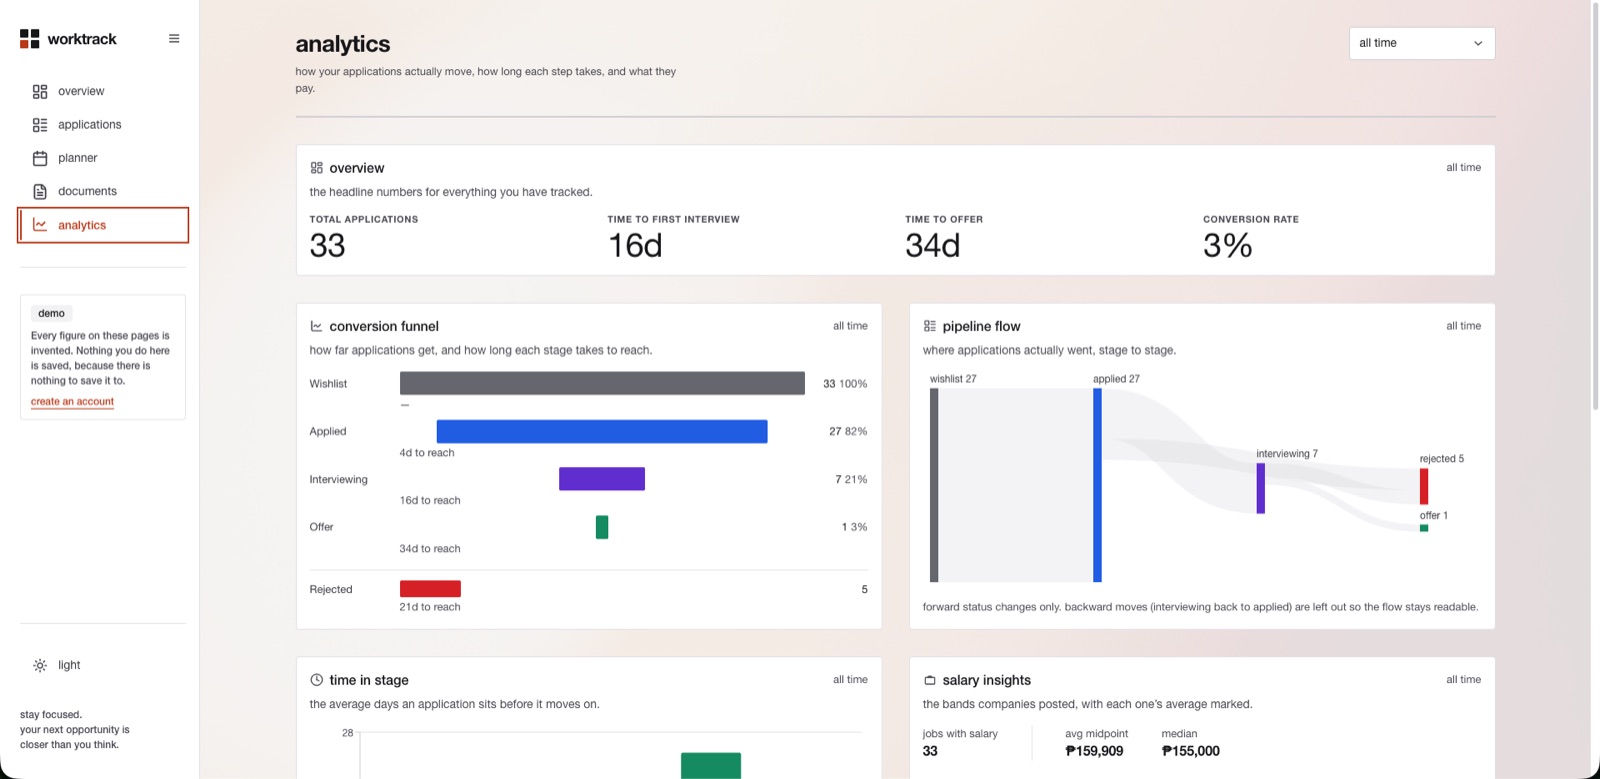Open the documents page

tap(103, 191)
